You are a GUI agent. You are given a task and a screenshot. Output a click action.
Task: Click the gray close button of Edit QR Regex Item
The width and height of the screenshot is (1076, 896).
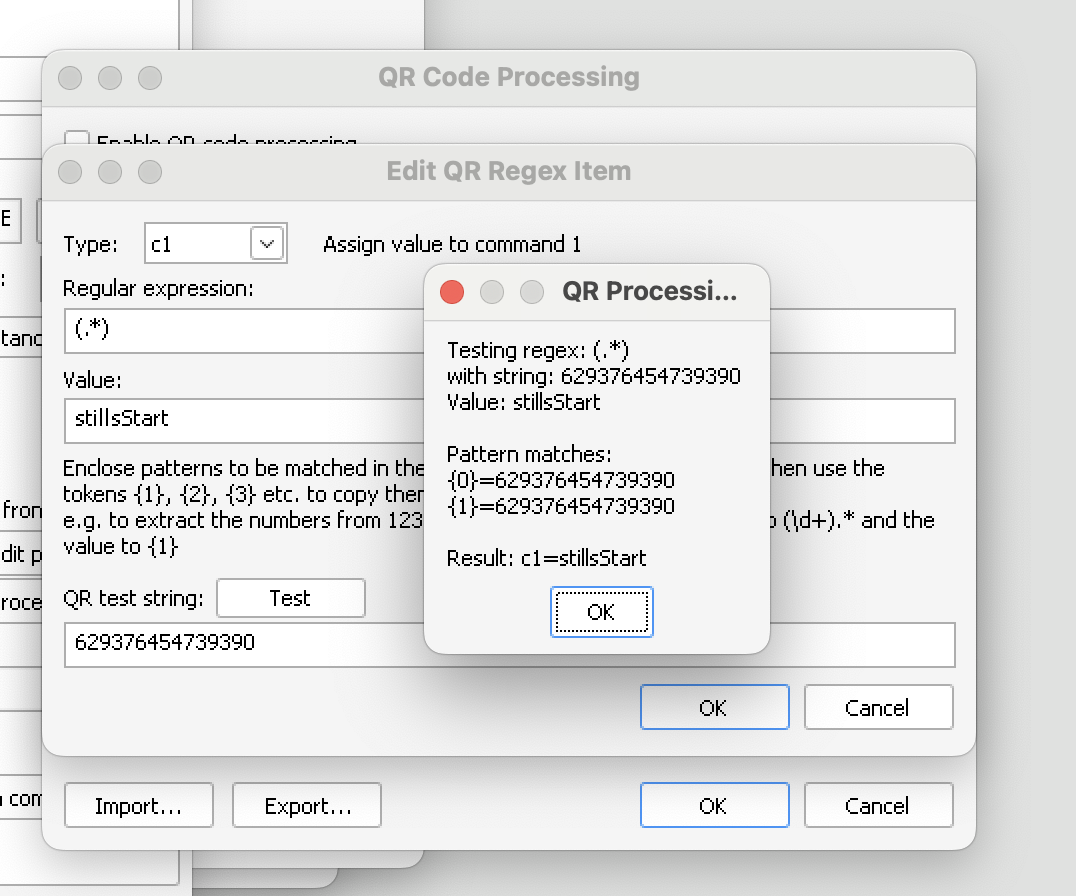click(70, 172)
